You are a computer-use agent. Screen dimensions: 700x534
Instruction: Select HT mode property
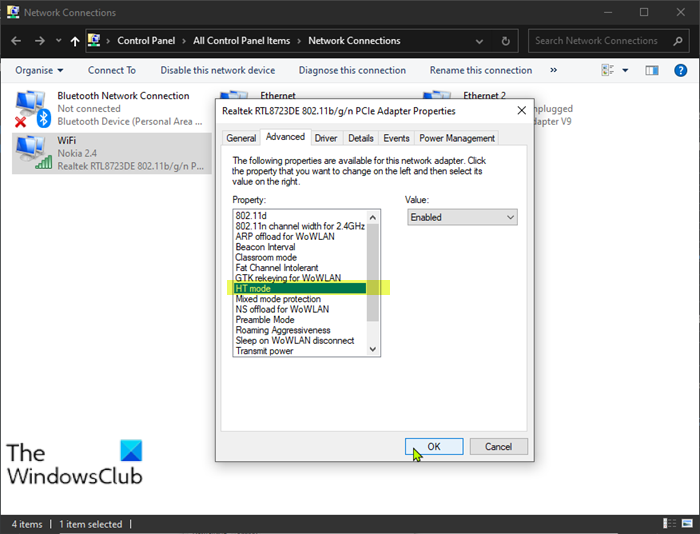300,288
